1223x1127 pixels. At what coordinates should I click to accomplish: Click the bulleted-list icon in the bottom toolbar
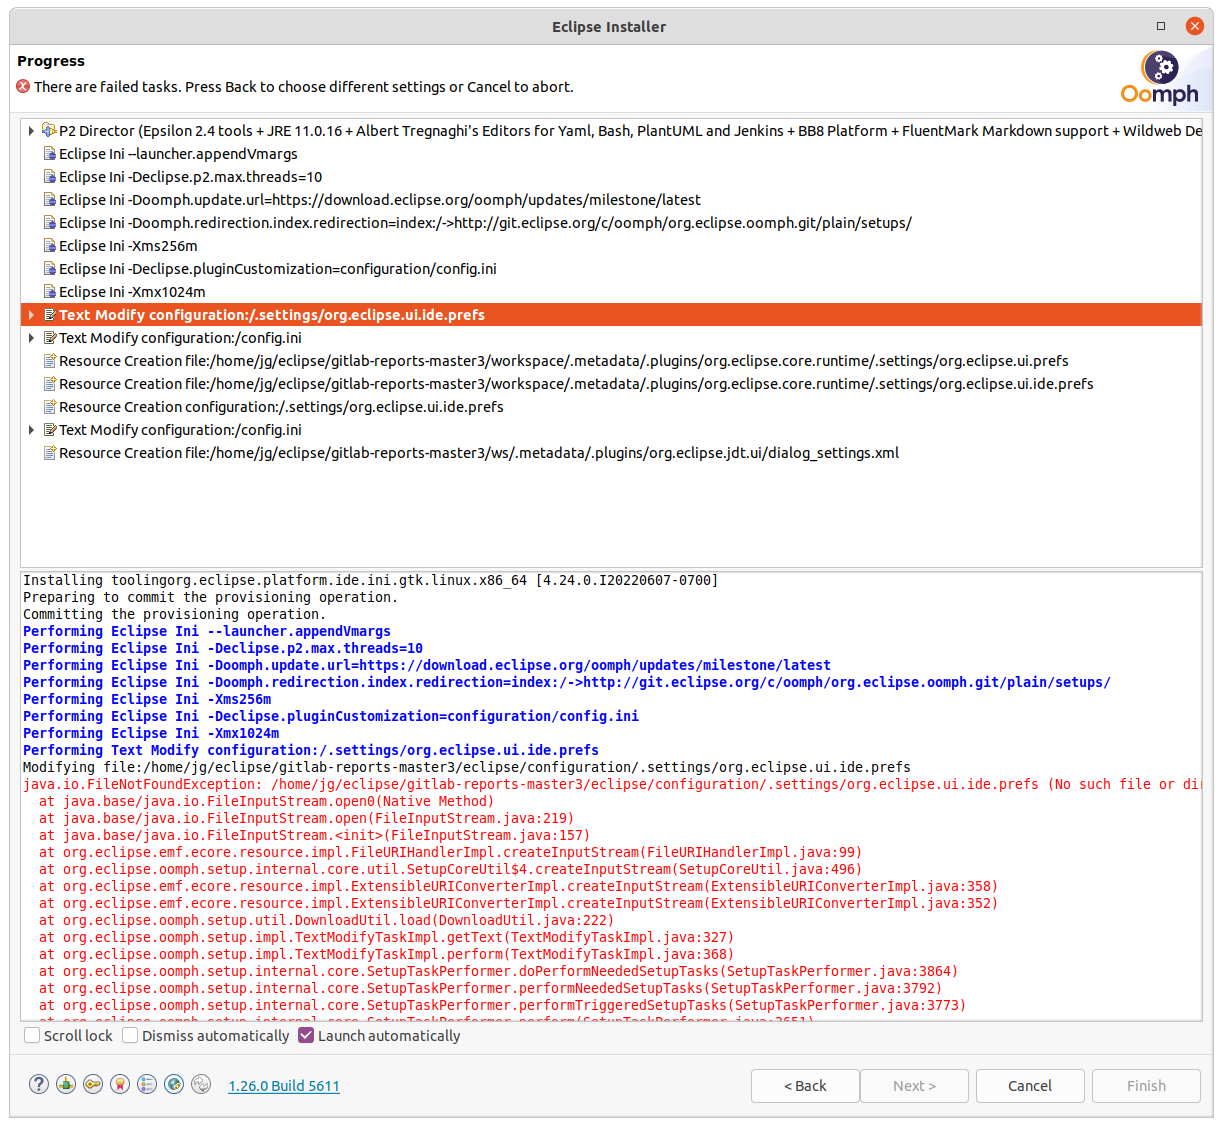click(147, 1084)
